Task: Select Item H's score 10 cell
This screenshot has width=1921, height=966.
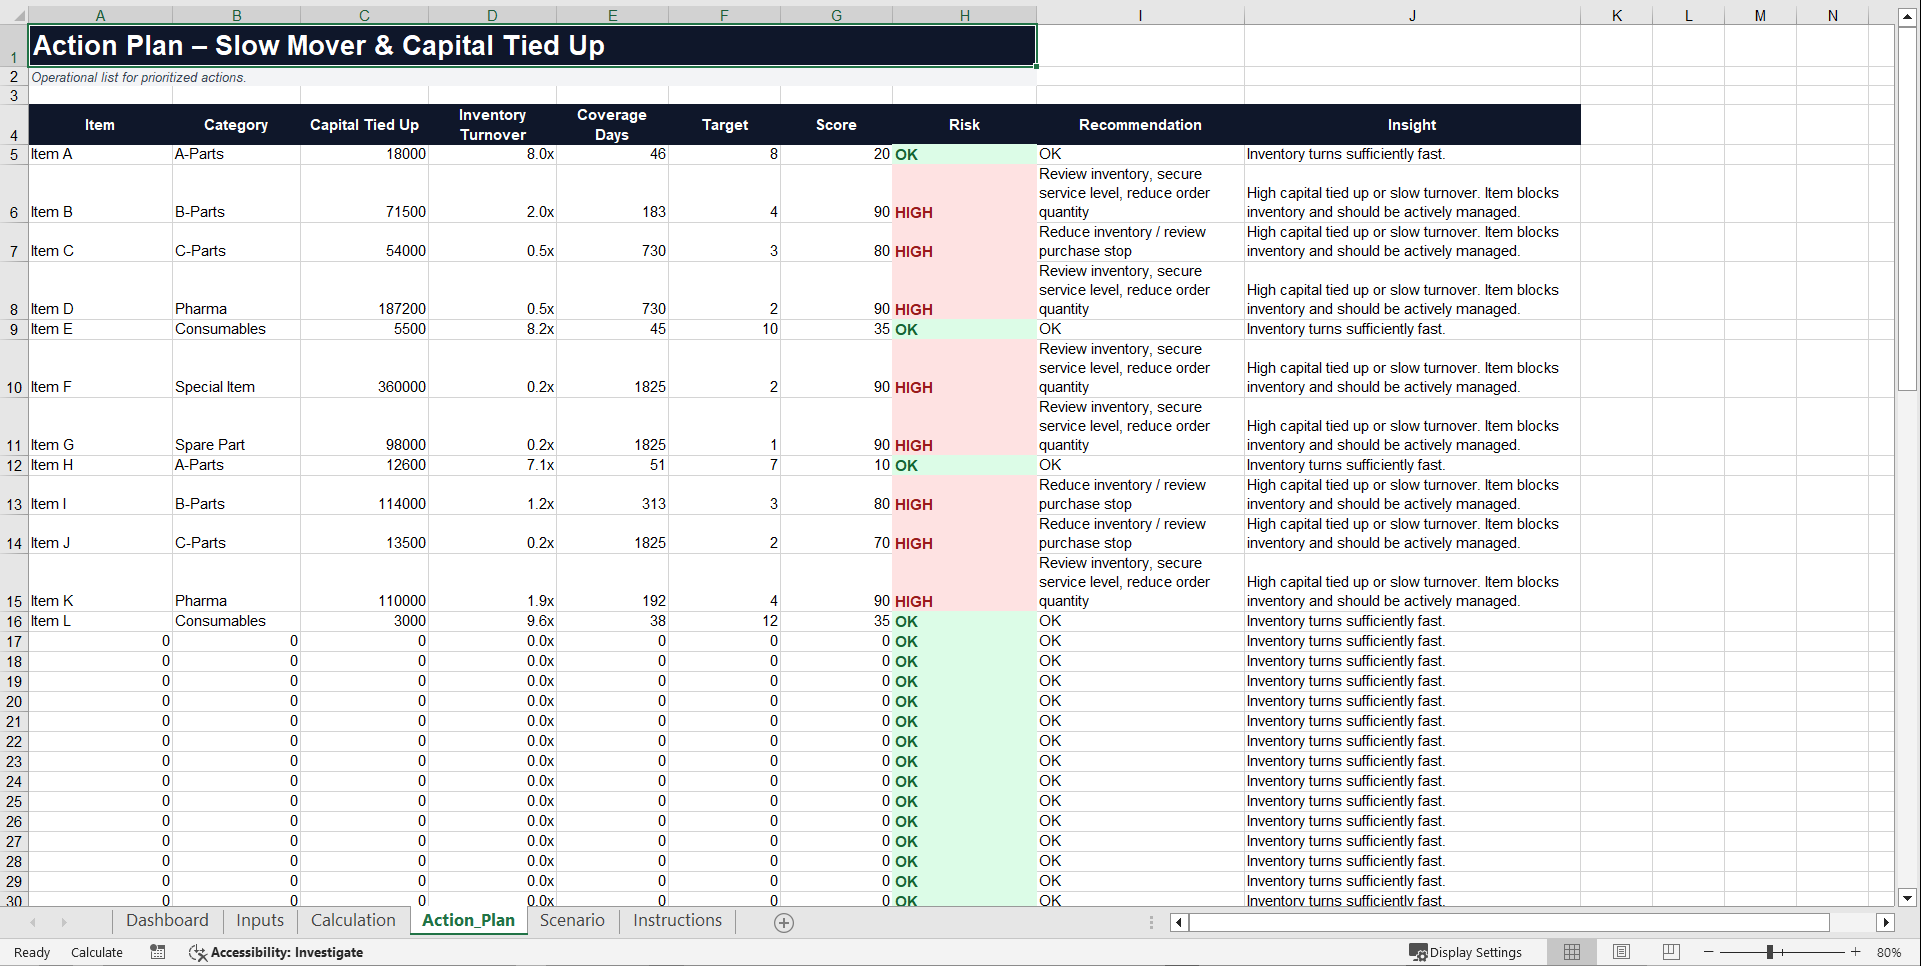Action: pyautogui.click(x=836, y=465)
